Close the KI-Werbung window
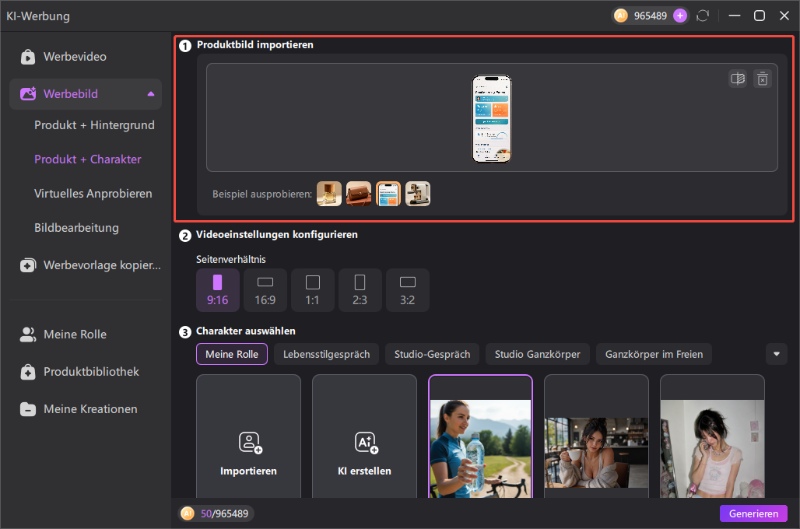 click(x=784, y=16)
